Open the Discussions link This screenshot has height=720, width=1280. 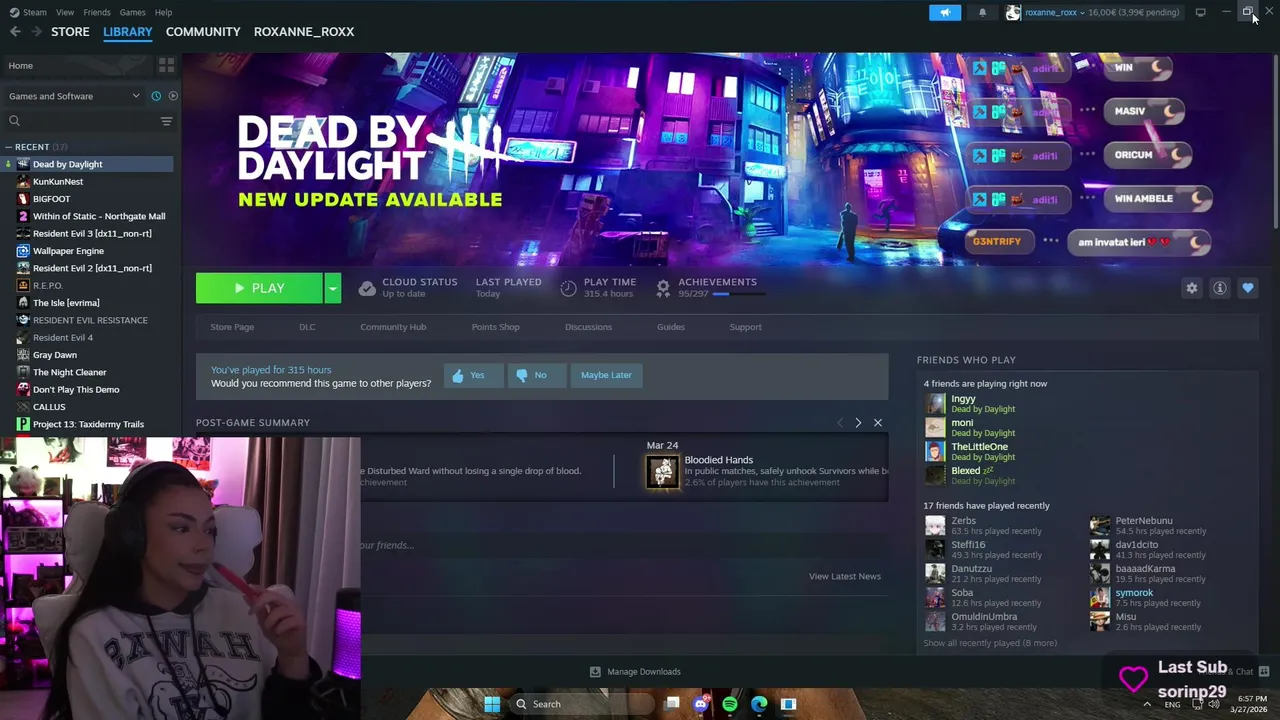click(588, 327)
